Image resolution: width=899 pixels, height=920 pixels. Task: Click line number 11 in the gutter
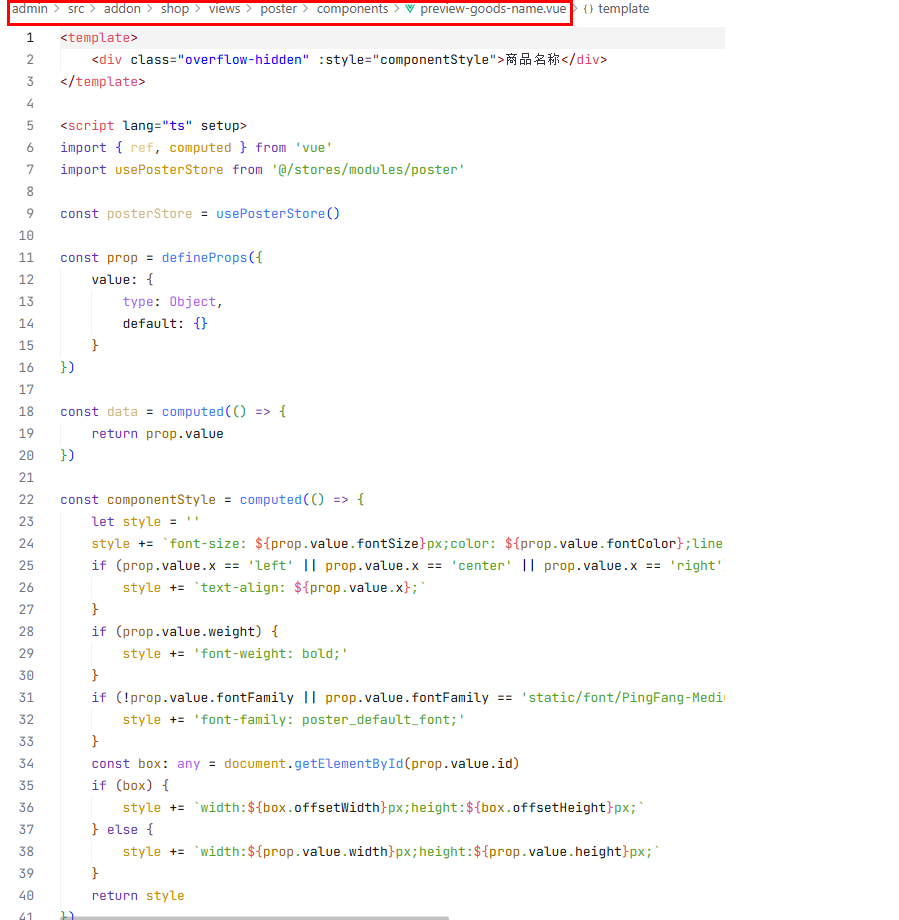[x=26, y=258]
